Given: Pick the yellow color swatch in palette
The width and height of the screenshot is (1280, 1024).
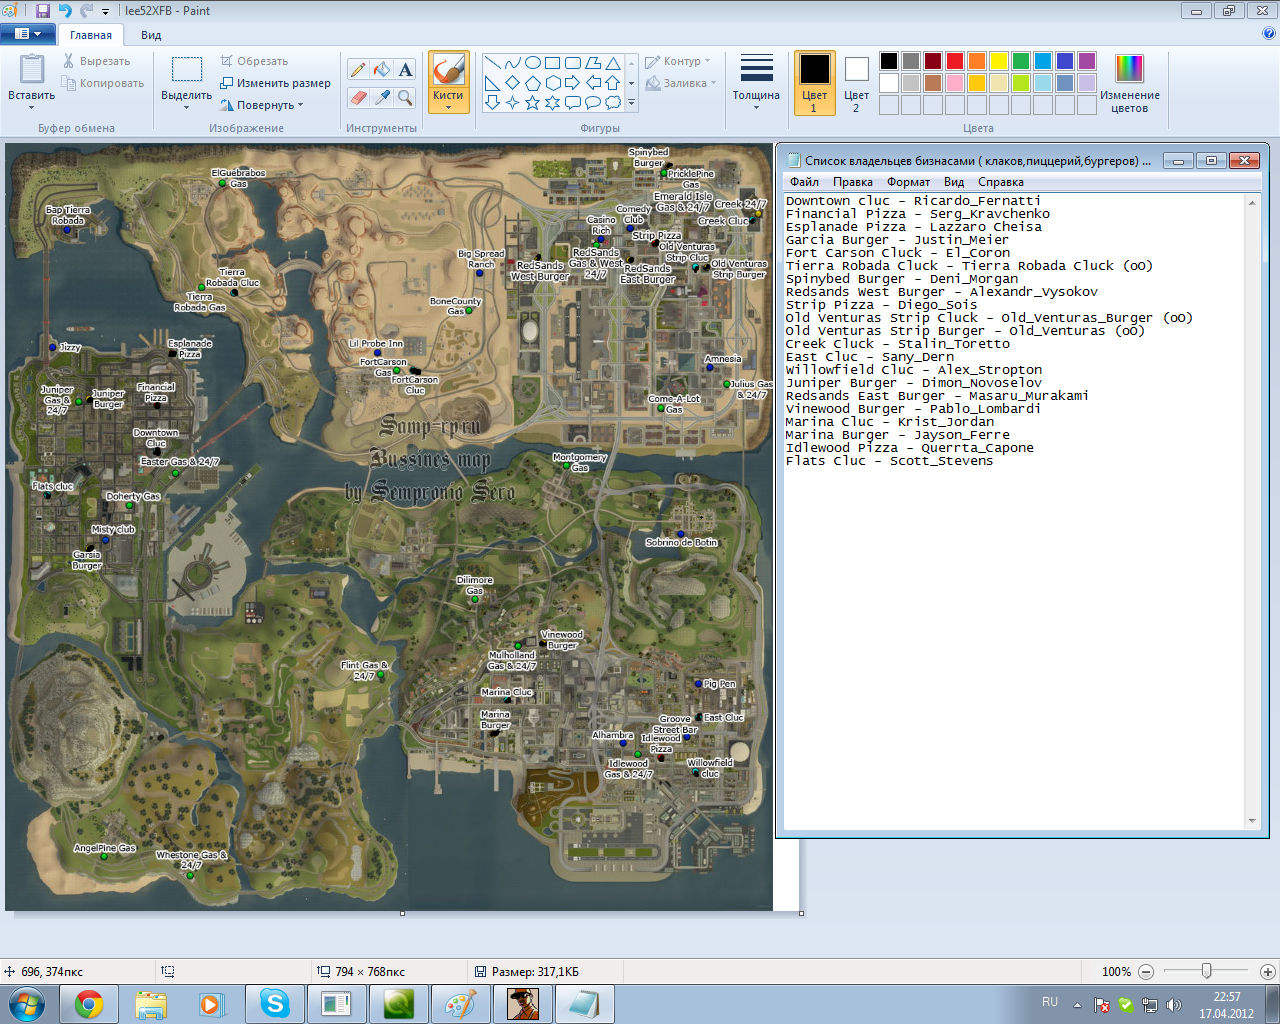Looking at the screenshot, I should point(999,61).
